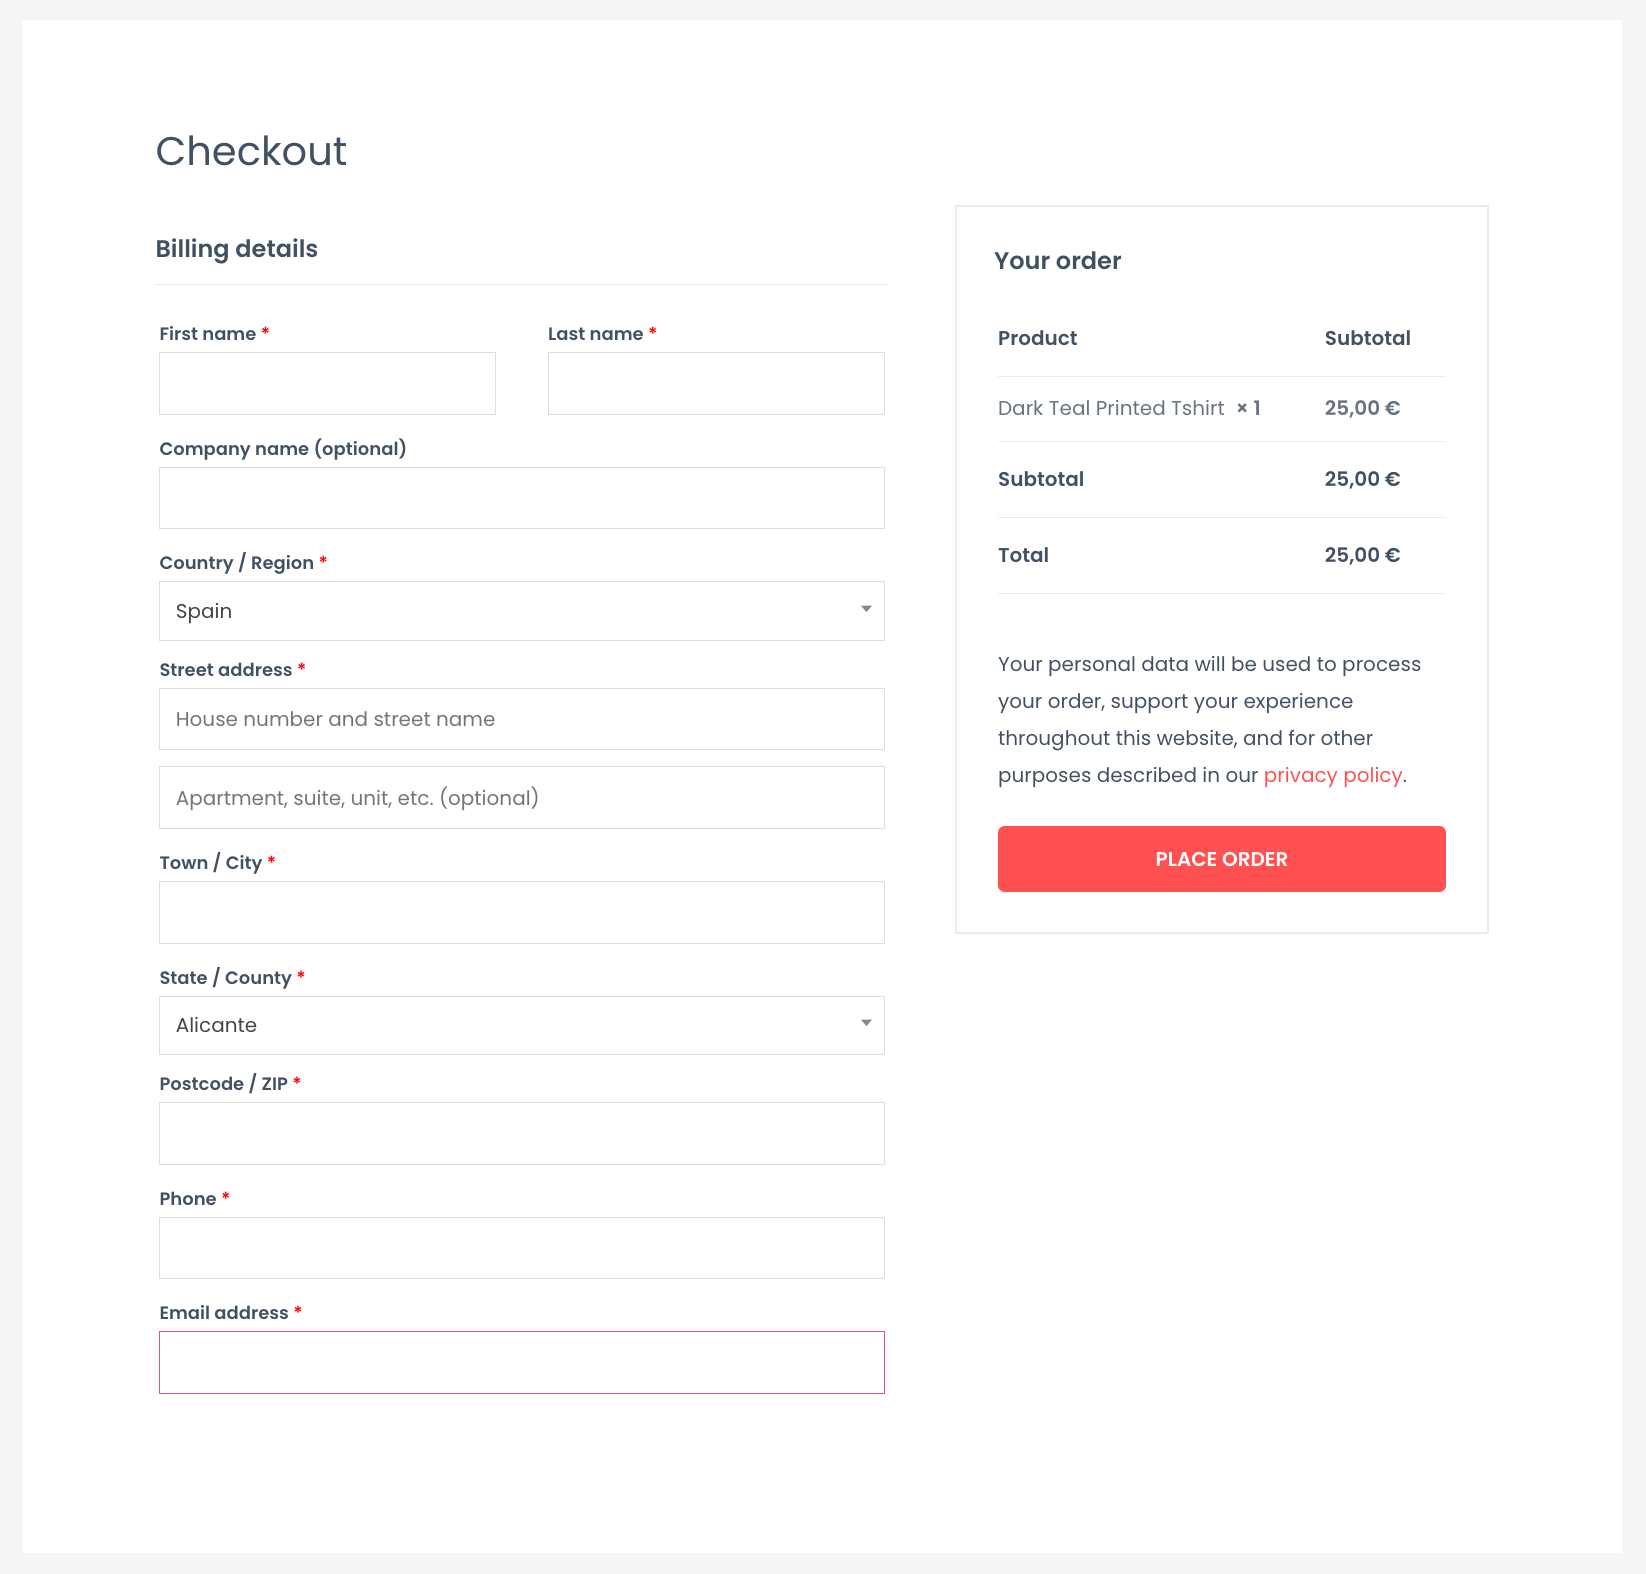Screen dimensions: 1646x1574
Task: Open the privacy policy link
Action: click(1332, 775)
